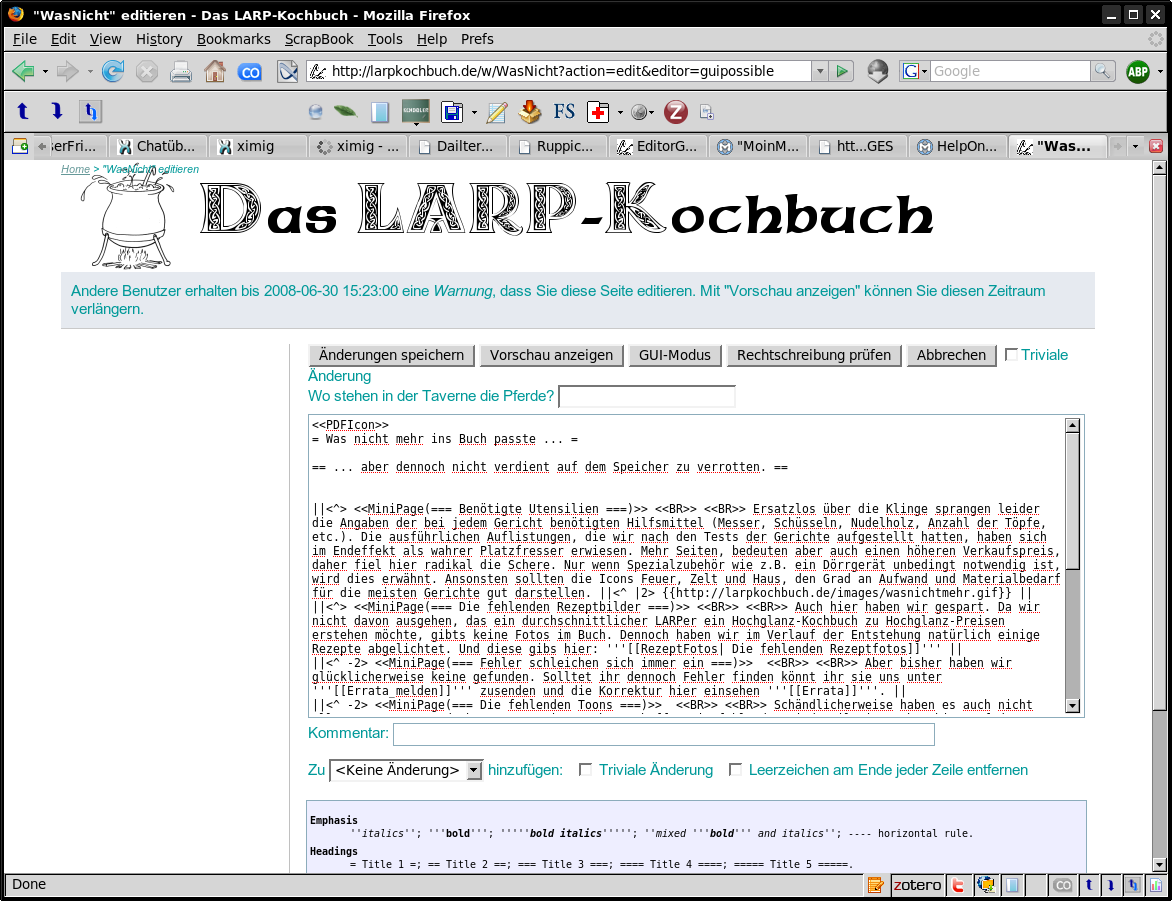Click the Twitter icon in status bar

pos(958,885)
